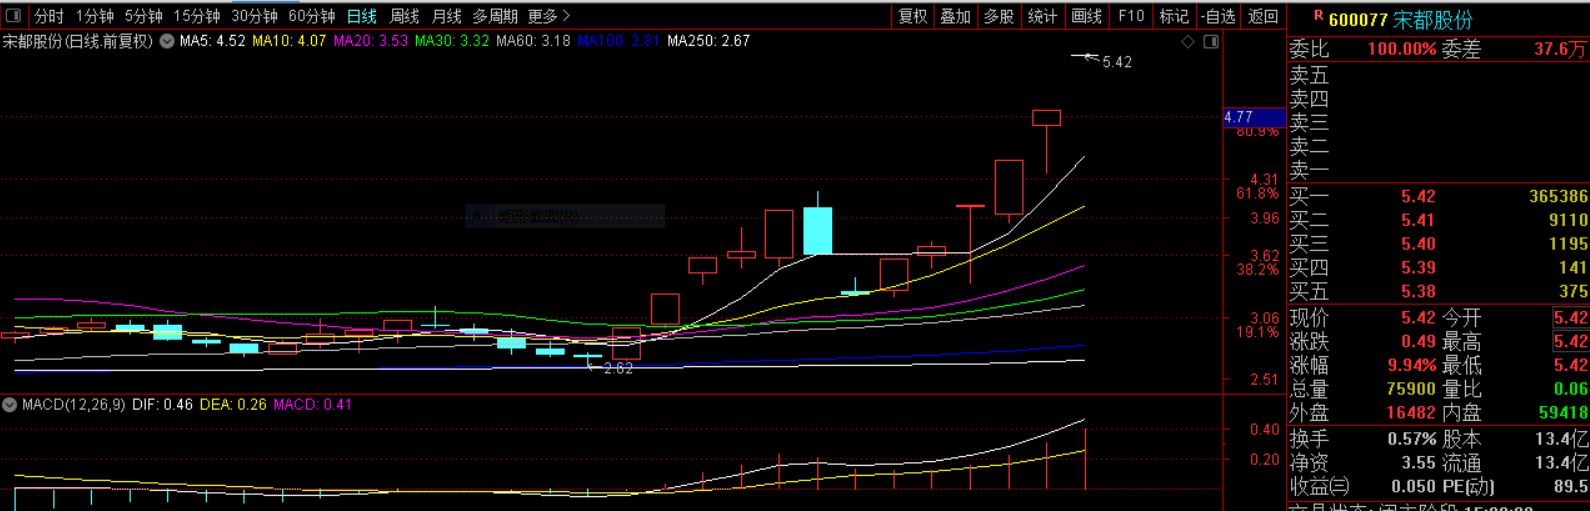Click the MA30: 3.32 indicator label
The image size is (1590, 511).
pos(452,41)
